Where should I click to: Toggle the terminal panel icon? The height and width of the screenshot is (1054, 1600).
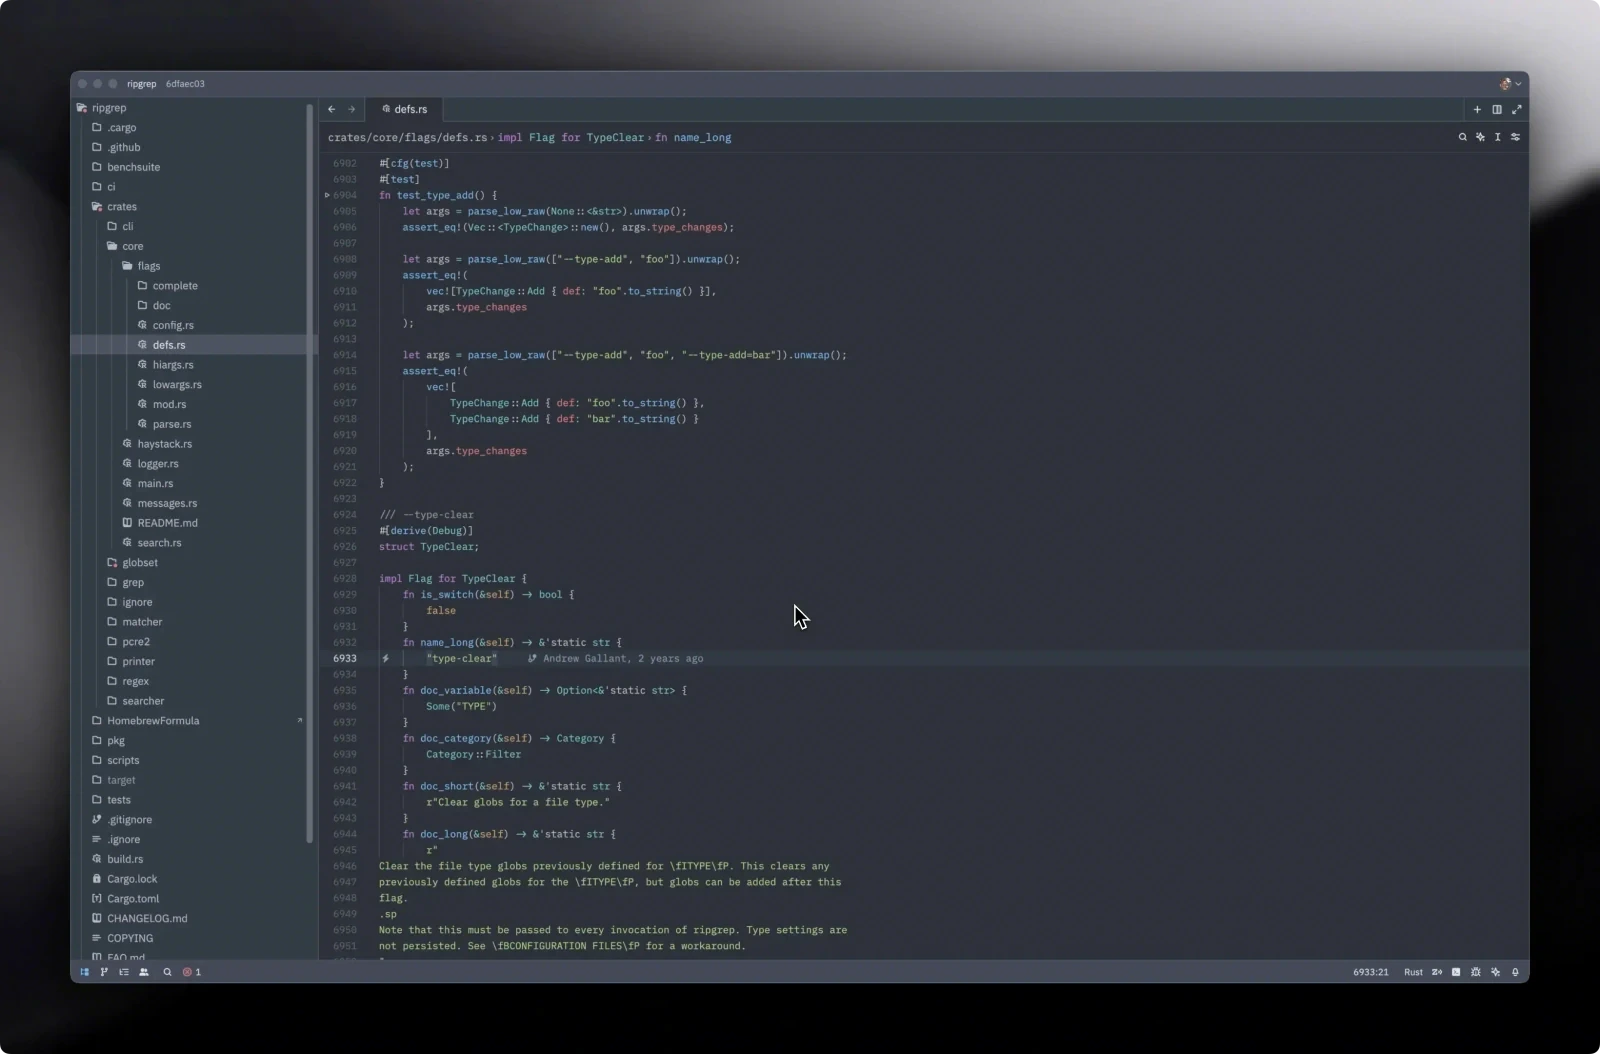point(1456,972)
